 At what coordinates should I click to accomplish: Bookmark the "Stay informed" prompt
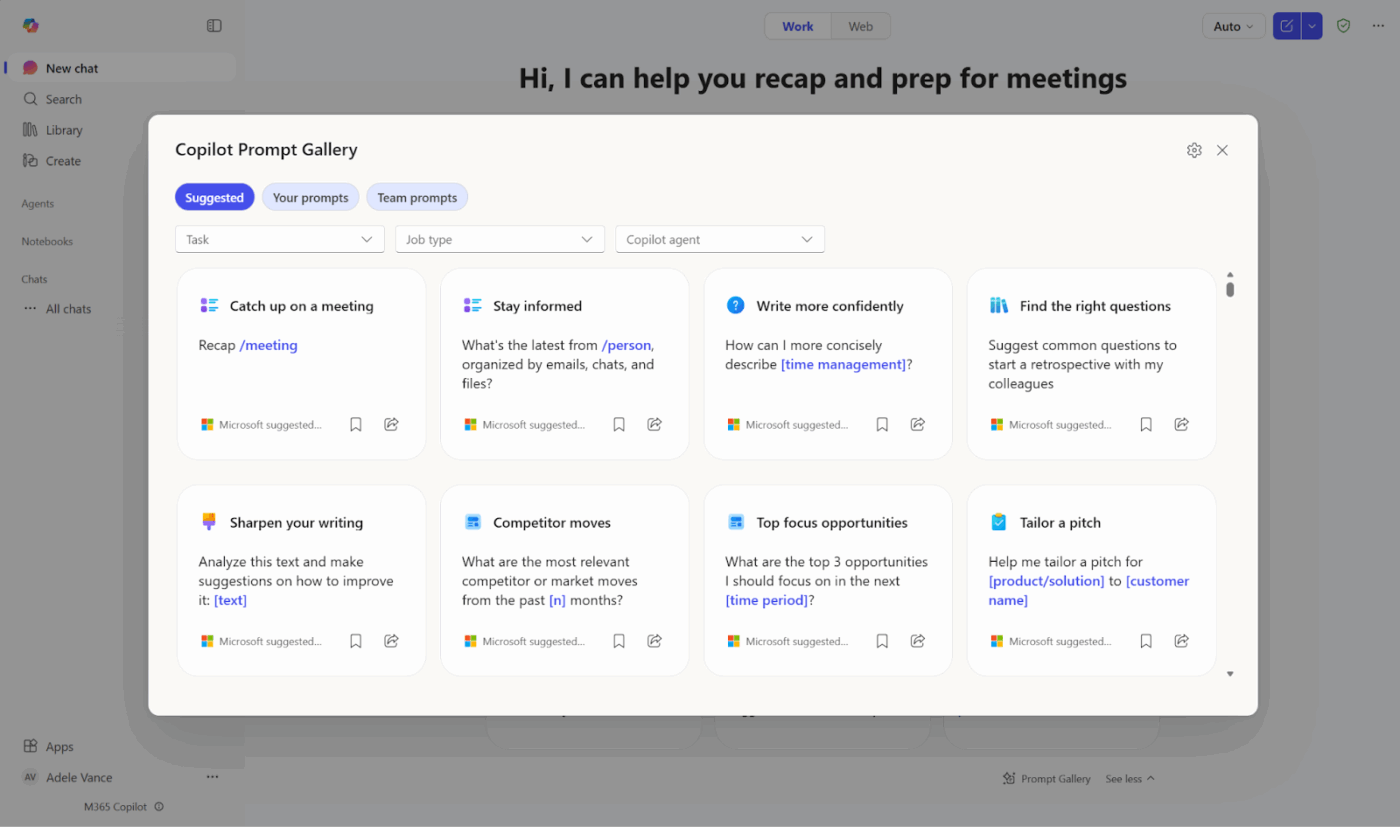pos(618,424)
